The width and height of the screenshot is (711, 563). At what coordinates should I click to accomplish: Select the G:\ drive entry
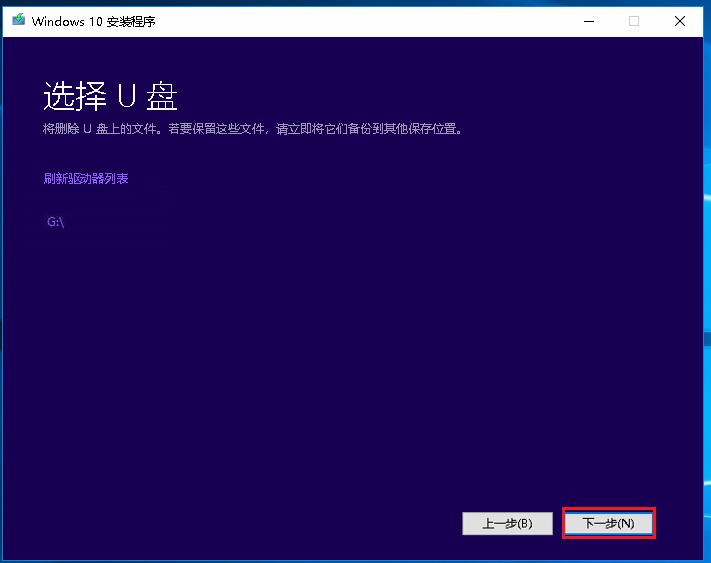point(56,222)
